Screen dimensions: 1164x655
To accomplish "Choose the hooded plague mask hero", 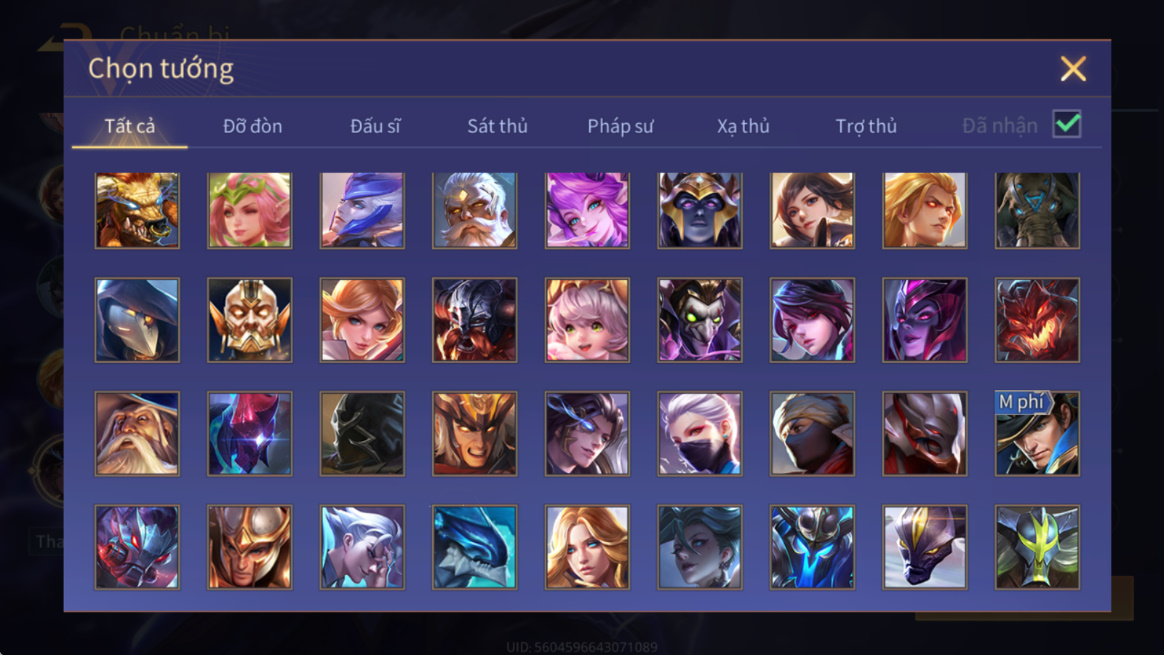I will tap(137, 320).
